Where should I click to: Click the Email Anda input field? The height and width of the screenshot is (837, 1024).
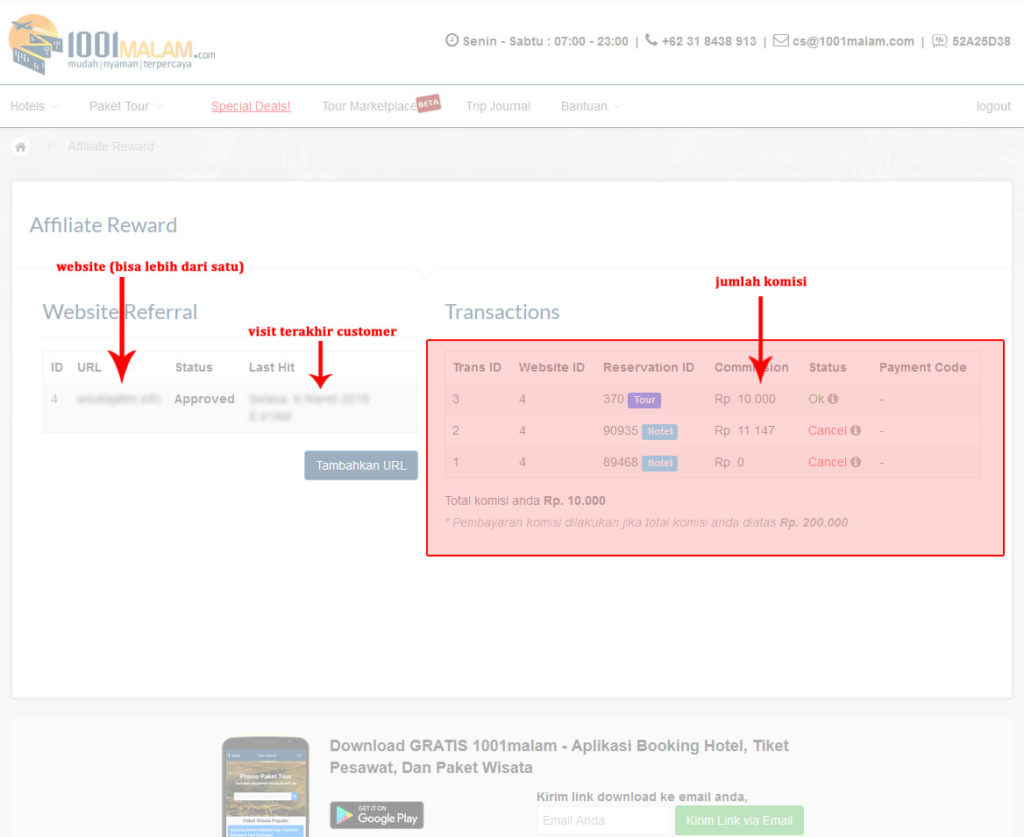tap(602, 820)
